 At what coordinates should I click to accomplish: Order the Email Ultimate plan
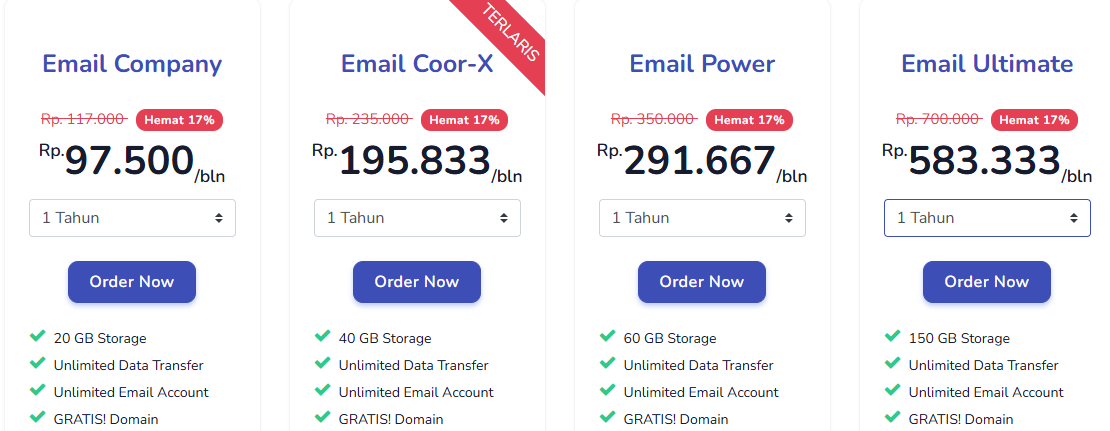click(x=987, y=282)
